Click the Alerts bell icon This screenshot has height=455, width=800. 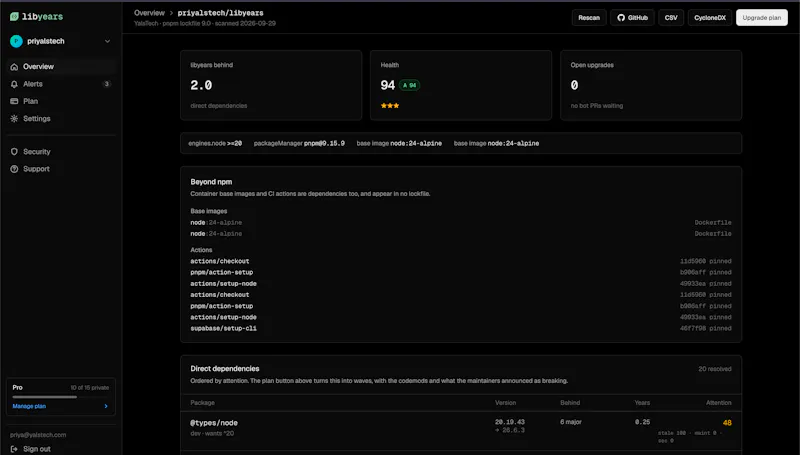14,84
